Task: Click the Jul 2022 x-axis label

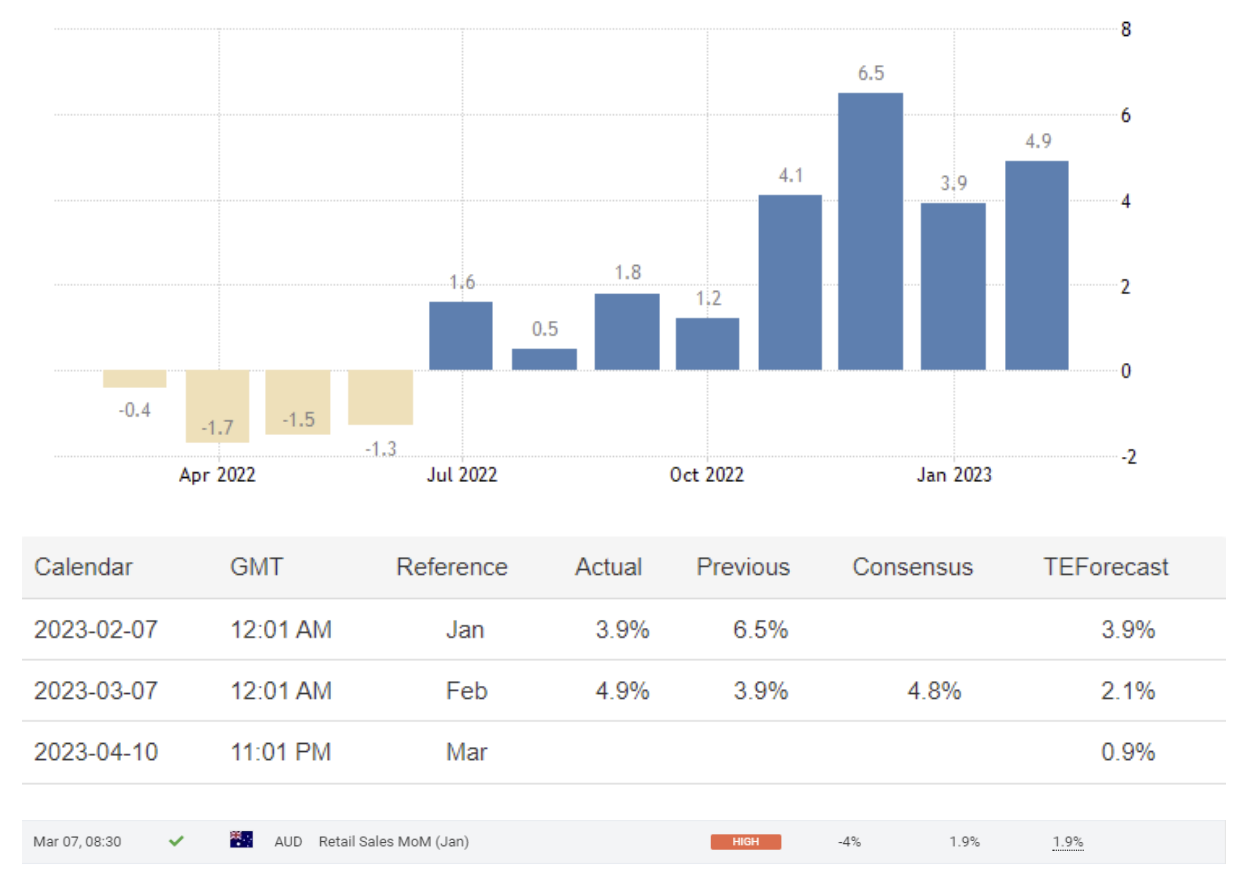Action: (461, 475)
